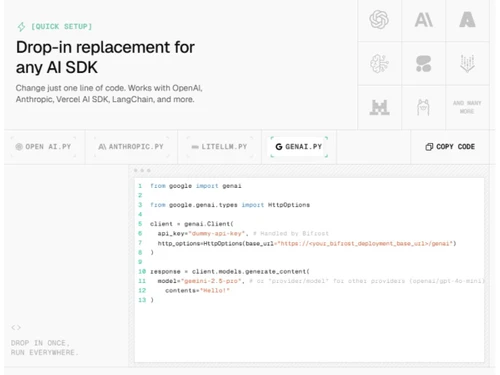
Task: Click the base_url bifrost deployment string
Action: 365,243
